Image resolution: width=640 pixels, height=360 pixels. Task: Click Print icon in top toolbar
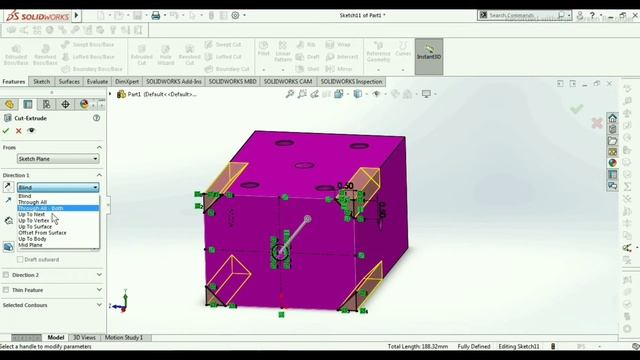pos(156,16)
